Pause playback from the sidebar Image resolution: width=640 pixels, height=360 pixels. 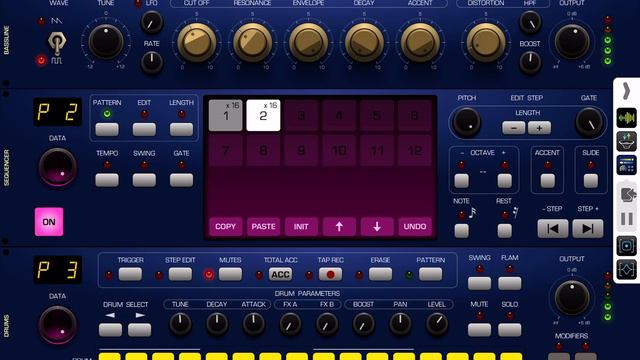pos(627,219)
